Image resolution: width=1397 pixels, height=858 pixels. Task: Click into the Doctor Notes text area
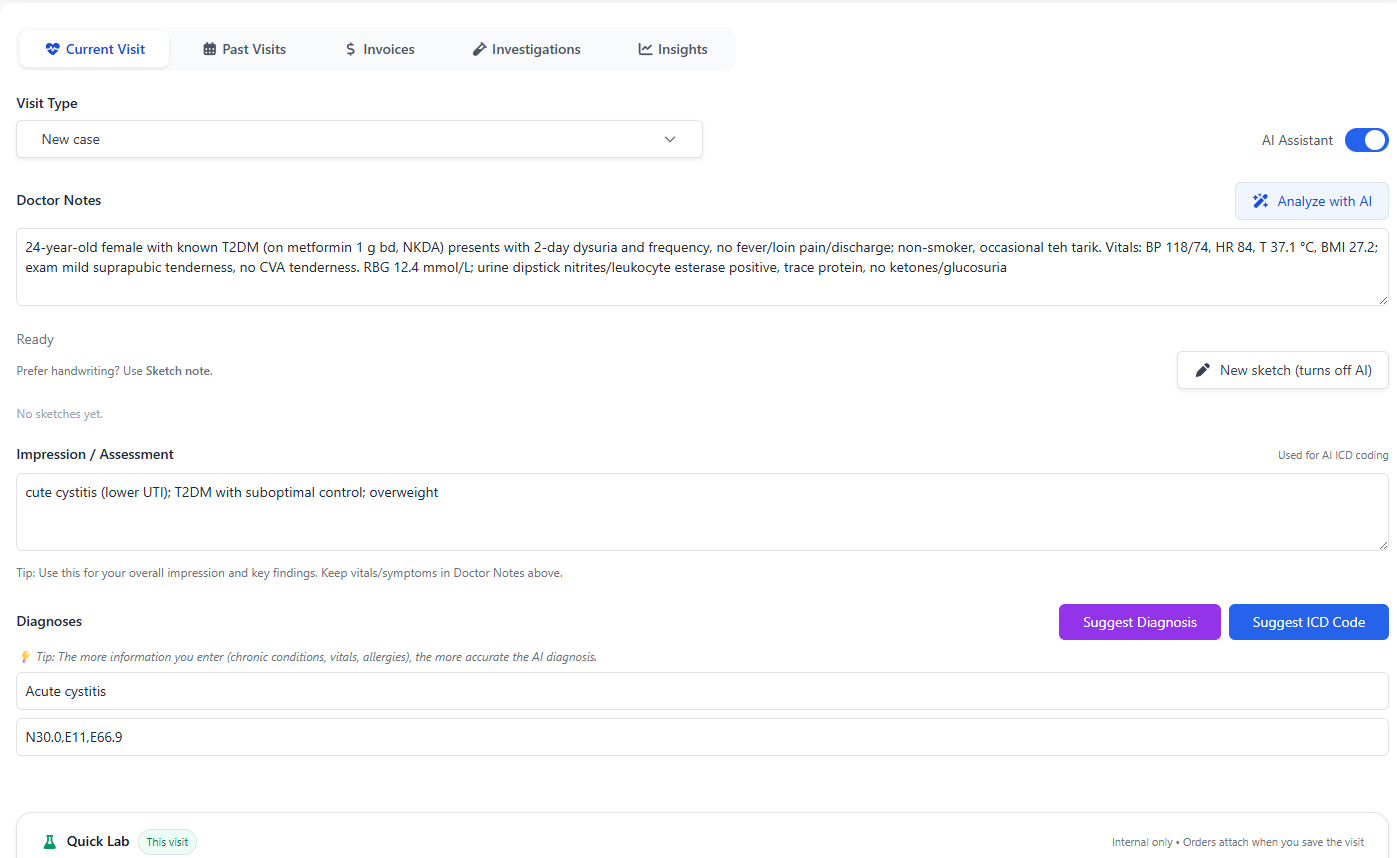[x=700, y=265]
